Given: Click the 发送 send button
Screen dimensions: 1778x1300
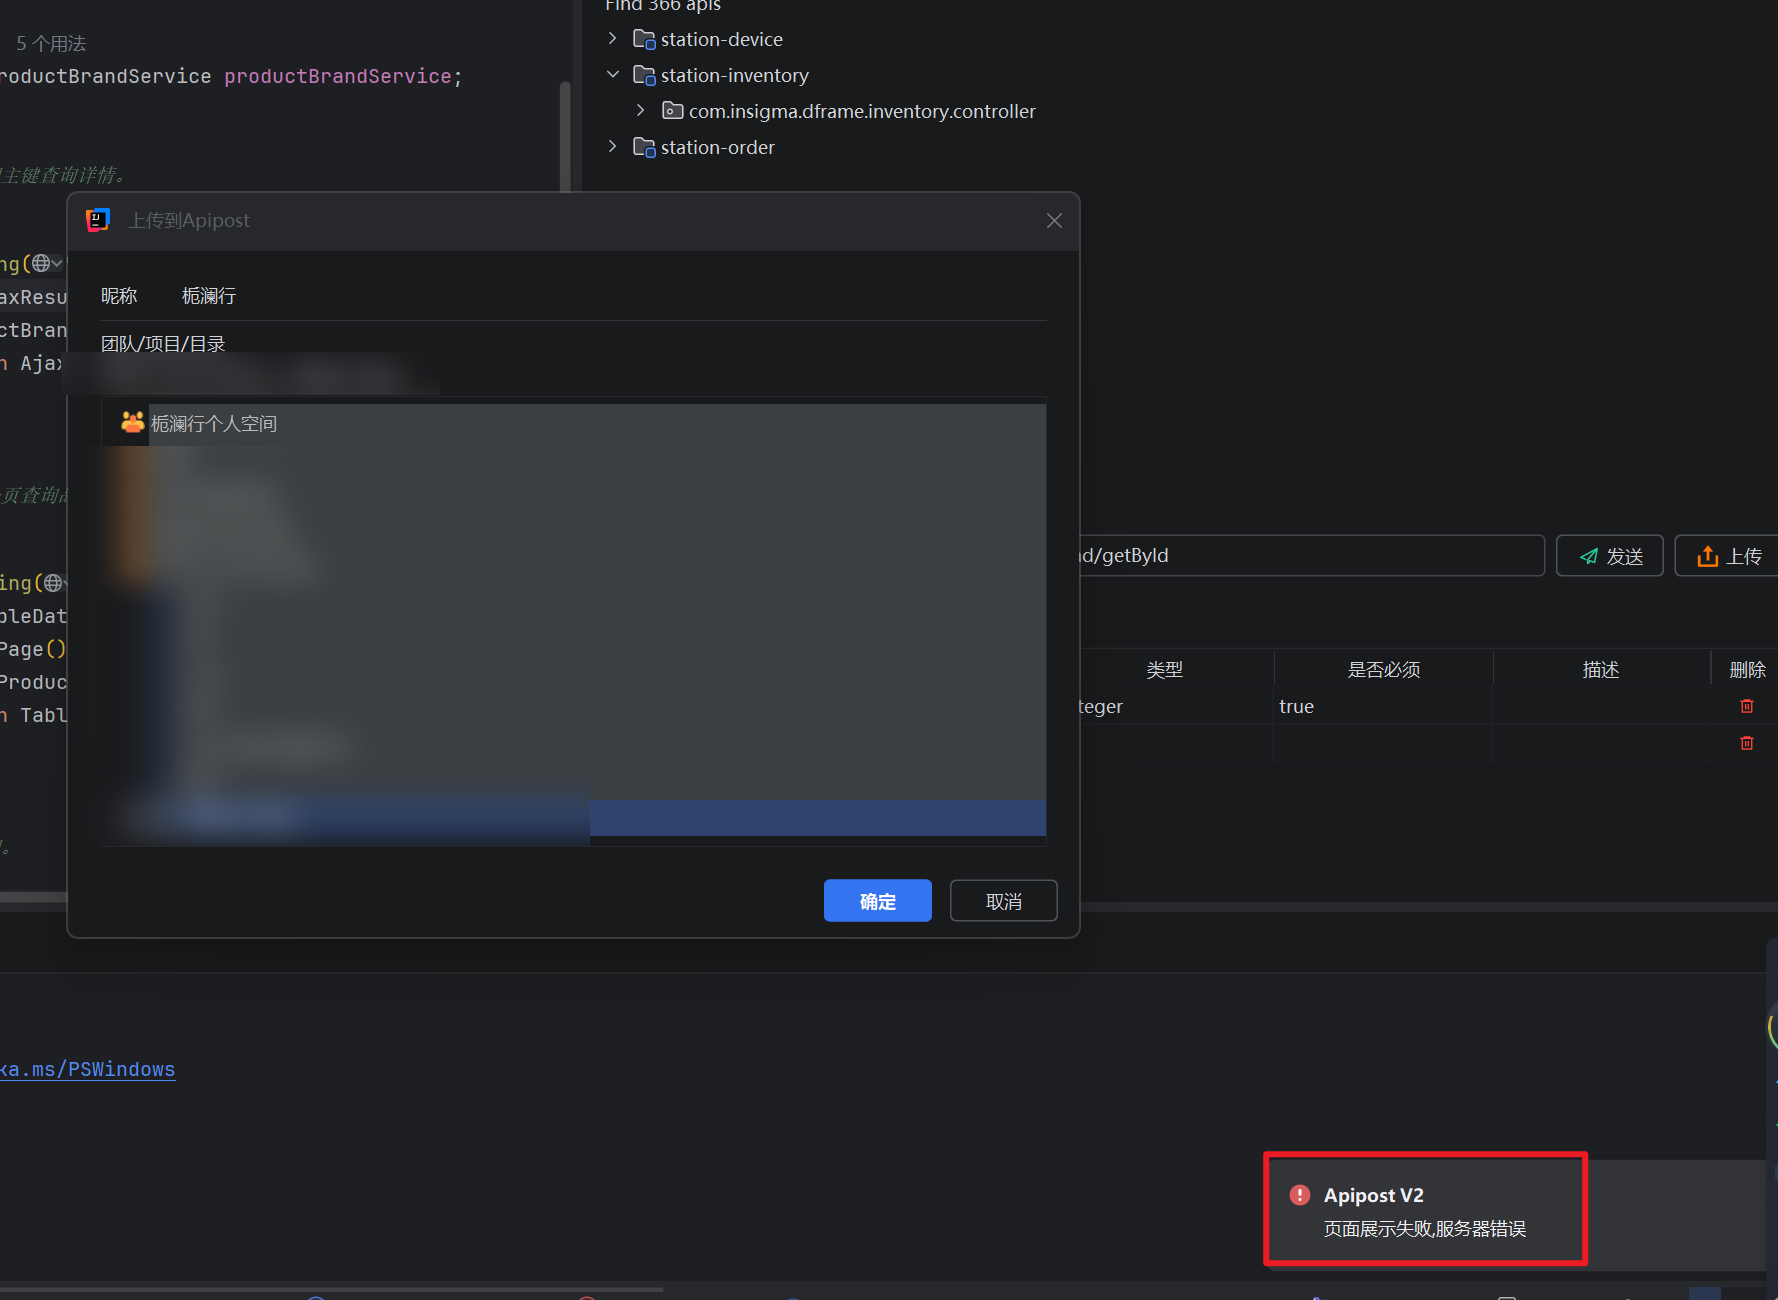Looking at the screenshot, I should 1609,556.
